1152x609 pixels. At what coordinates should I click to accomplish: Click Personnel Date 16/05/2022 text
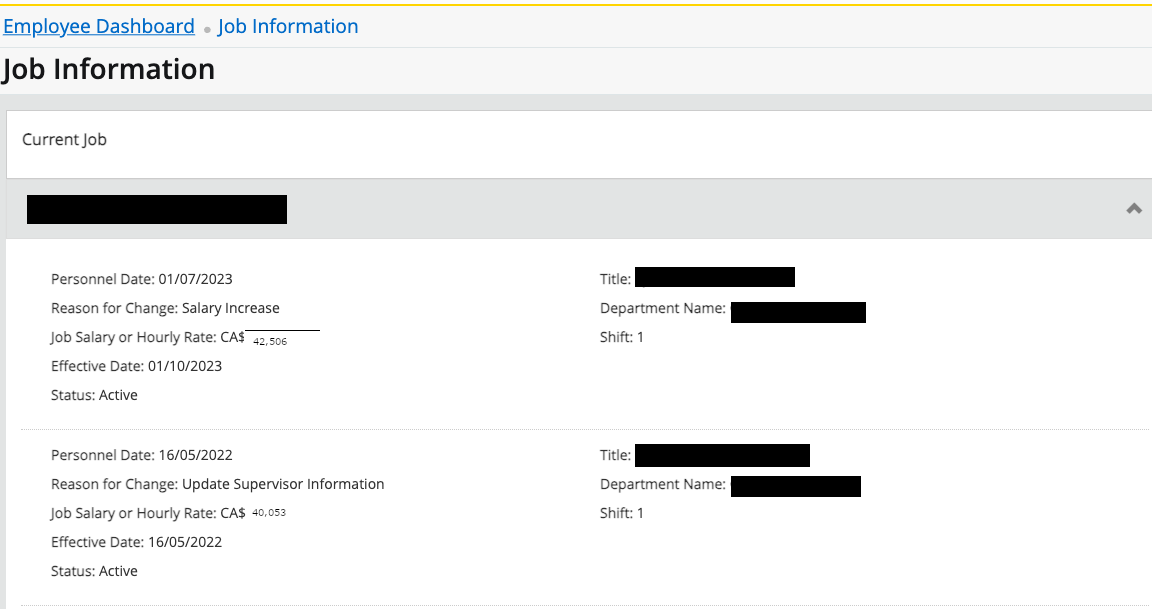click(141, 455)
